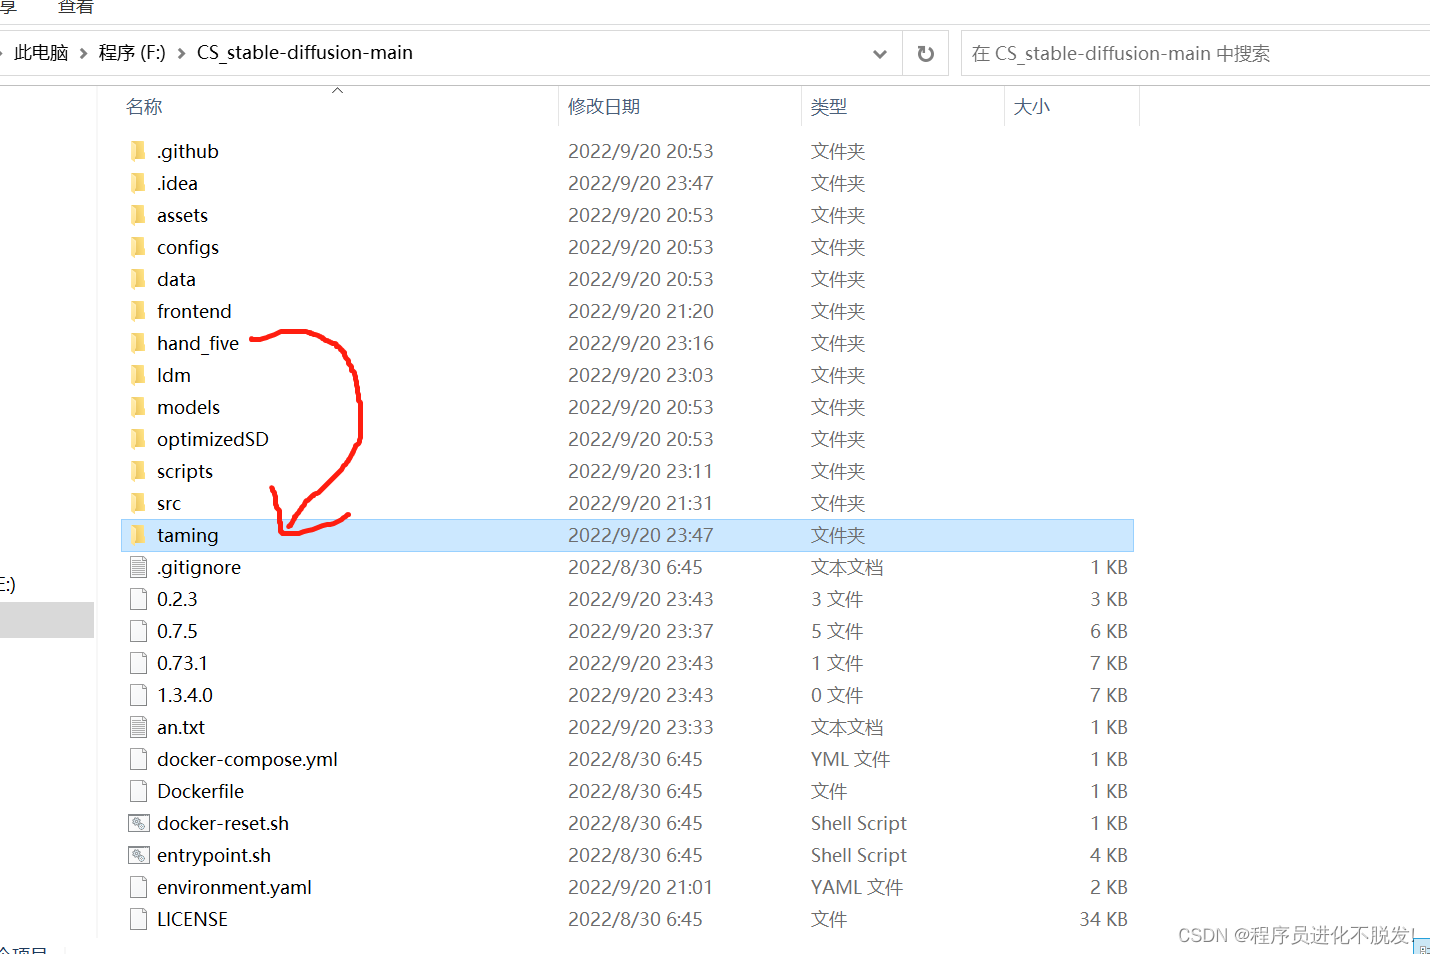
Task: Click the docker-reset.sh script icon
Action: pyautogui.click(x=138, y=823)
